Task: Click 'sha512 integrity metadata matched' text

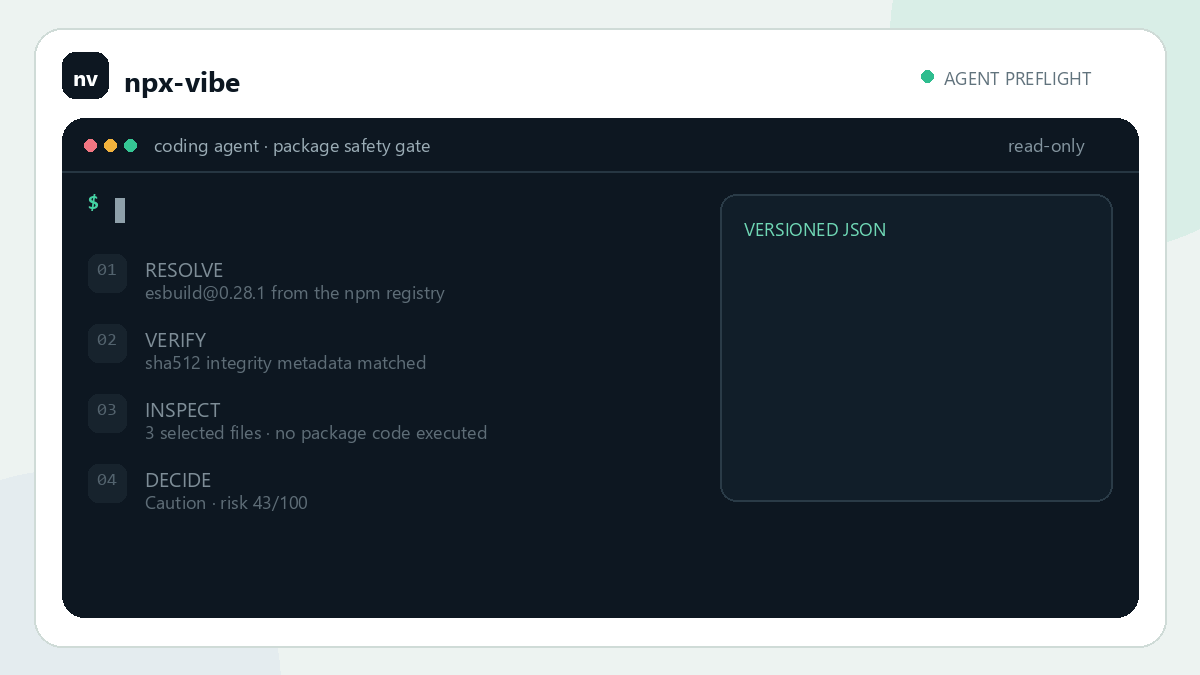Action: [x=286, y=363]
